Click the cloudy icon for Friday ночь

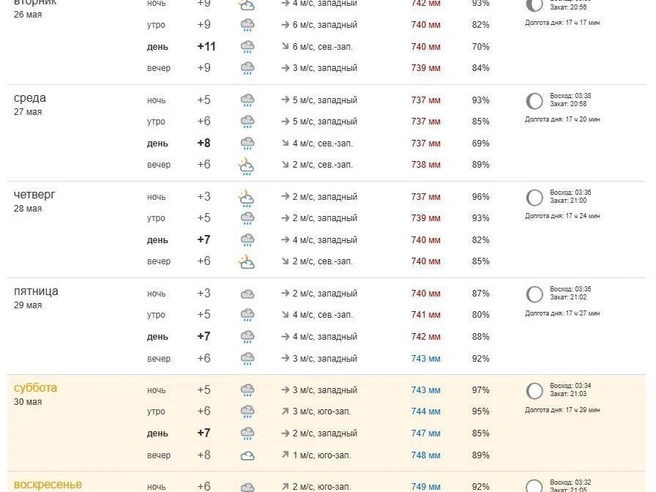click(x=247, y=294)
